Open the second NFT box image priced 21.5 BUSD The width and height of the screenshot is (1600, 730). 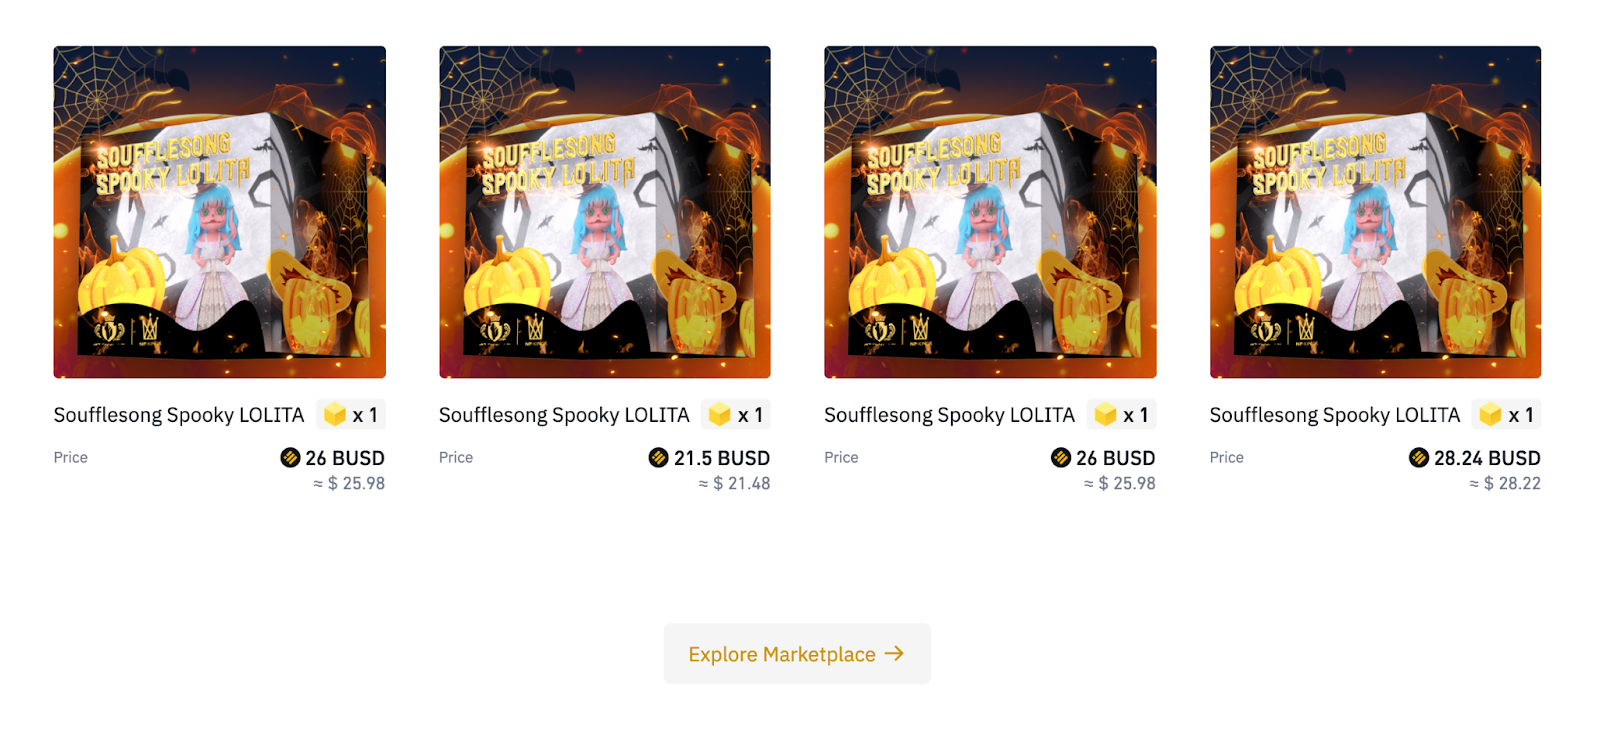click(x=605, y=212)
